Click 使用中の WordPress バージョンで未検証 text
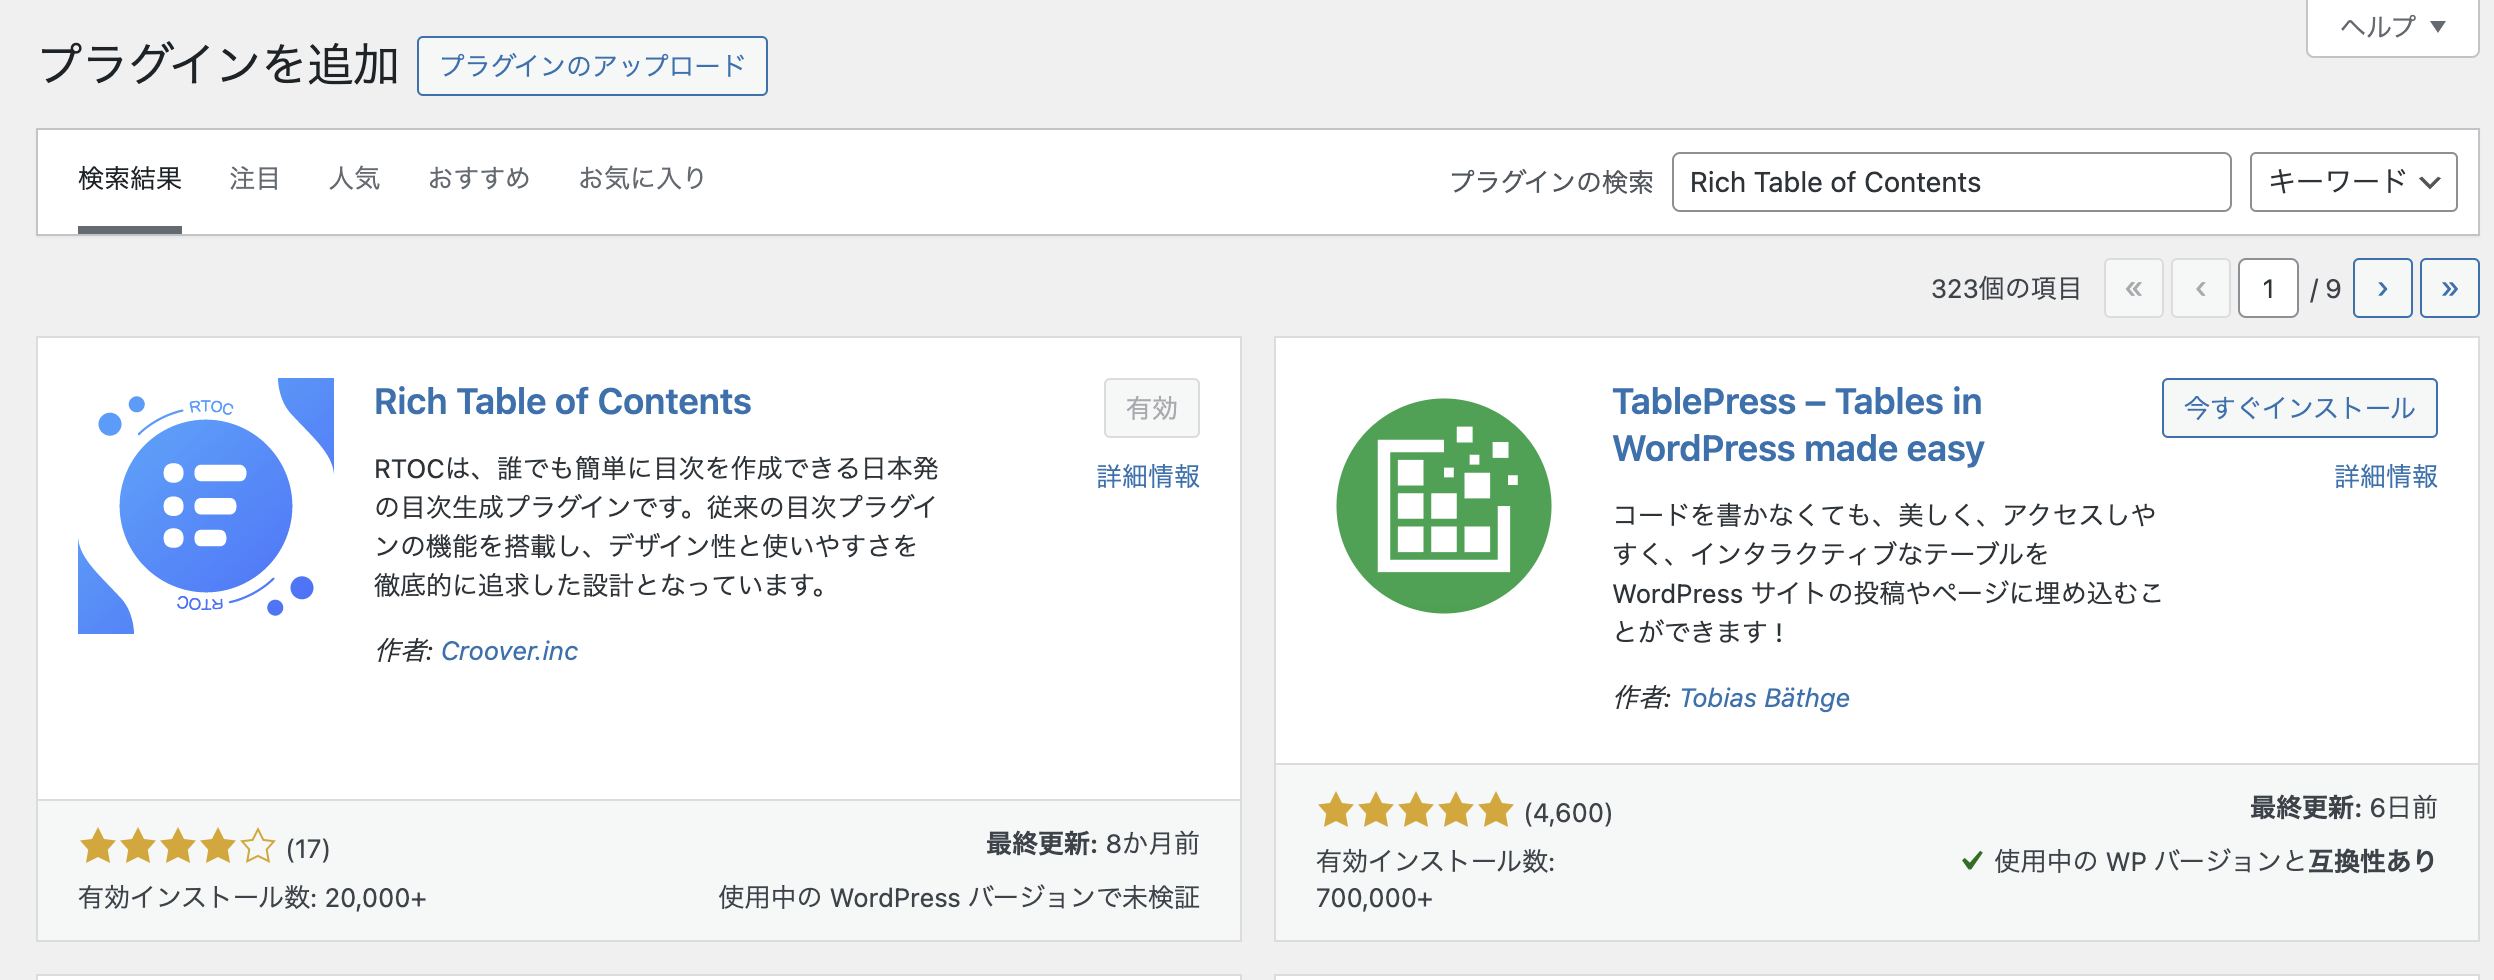This screenshot has width=2494, height=980. [x=958, y=898]
